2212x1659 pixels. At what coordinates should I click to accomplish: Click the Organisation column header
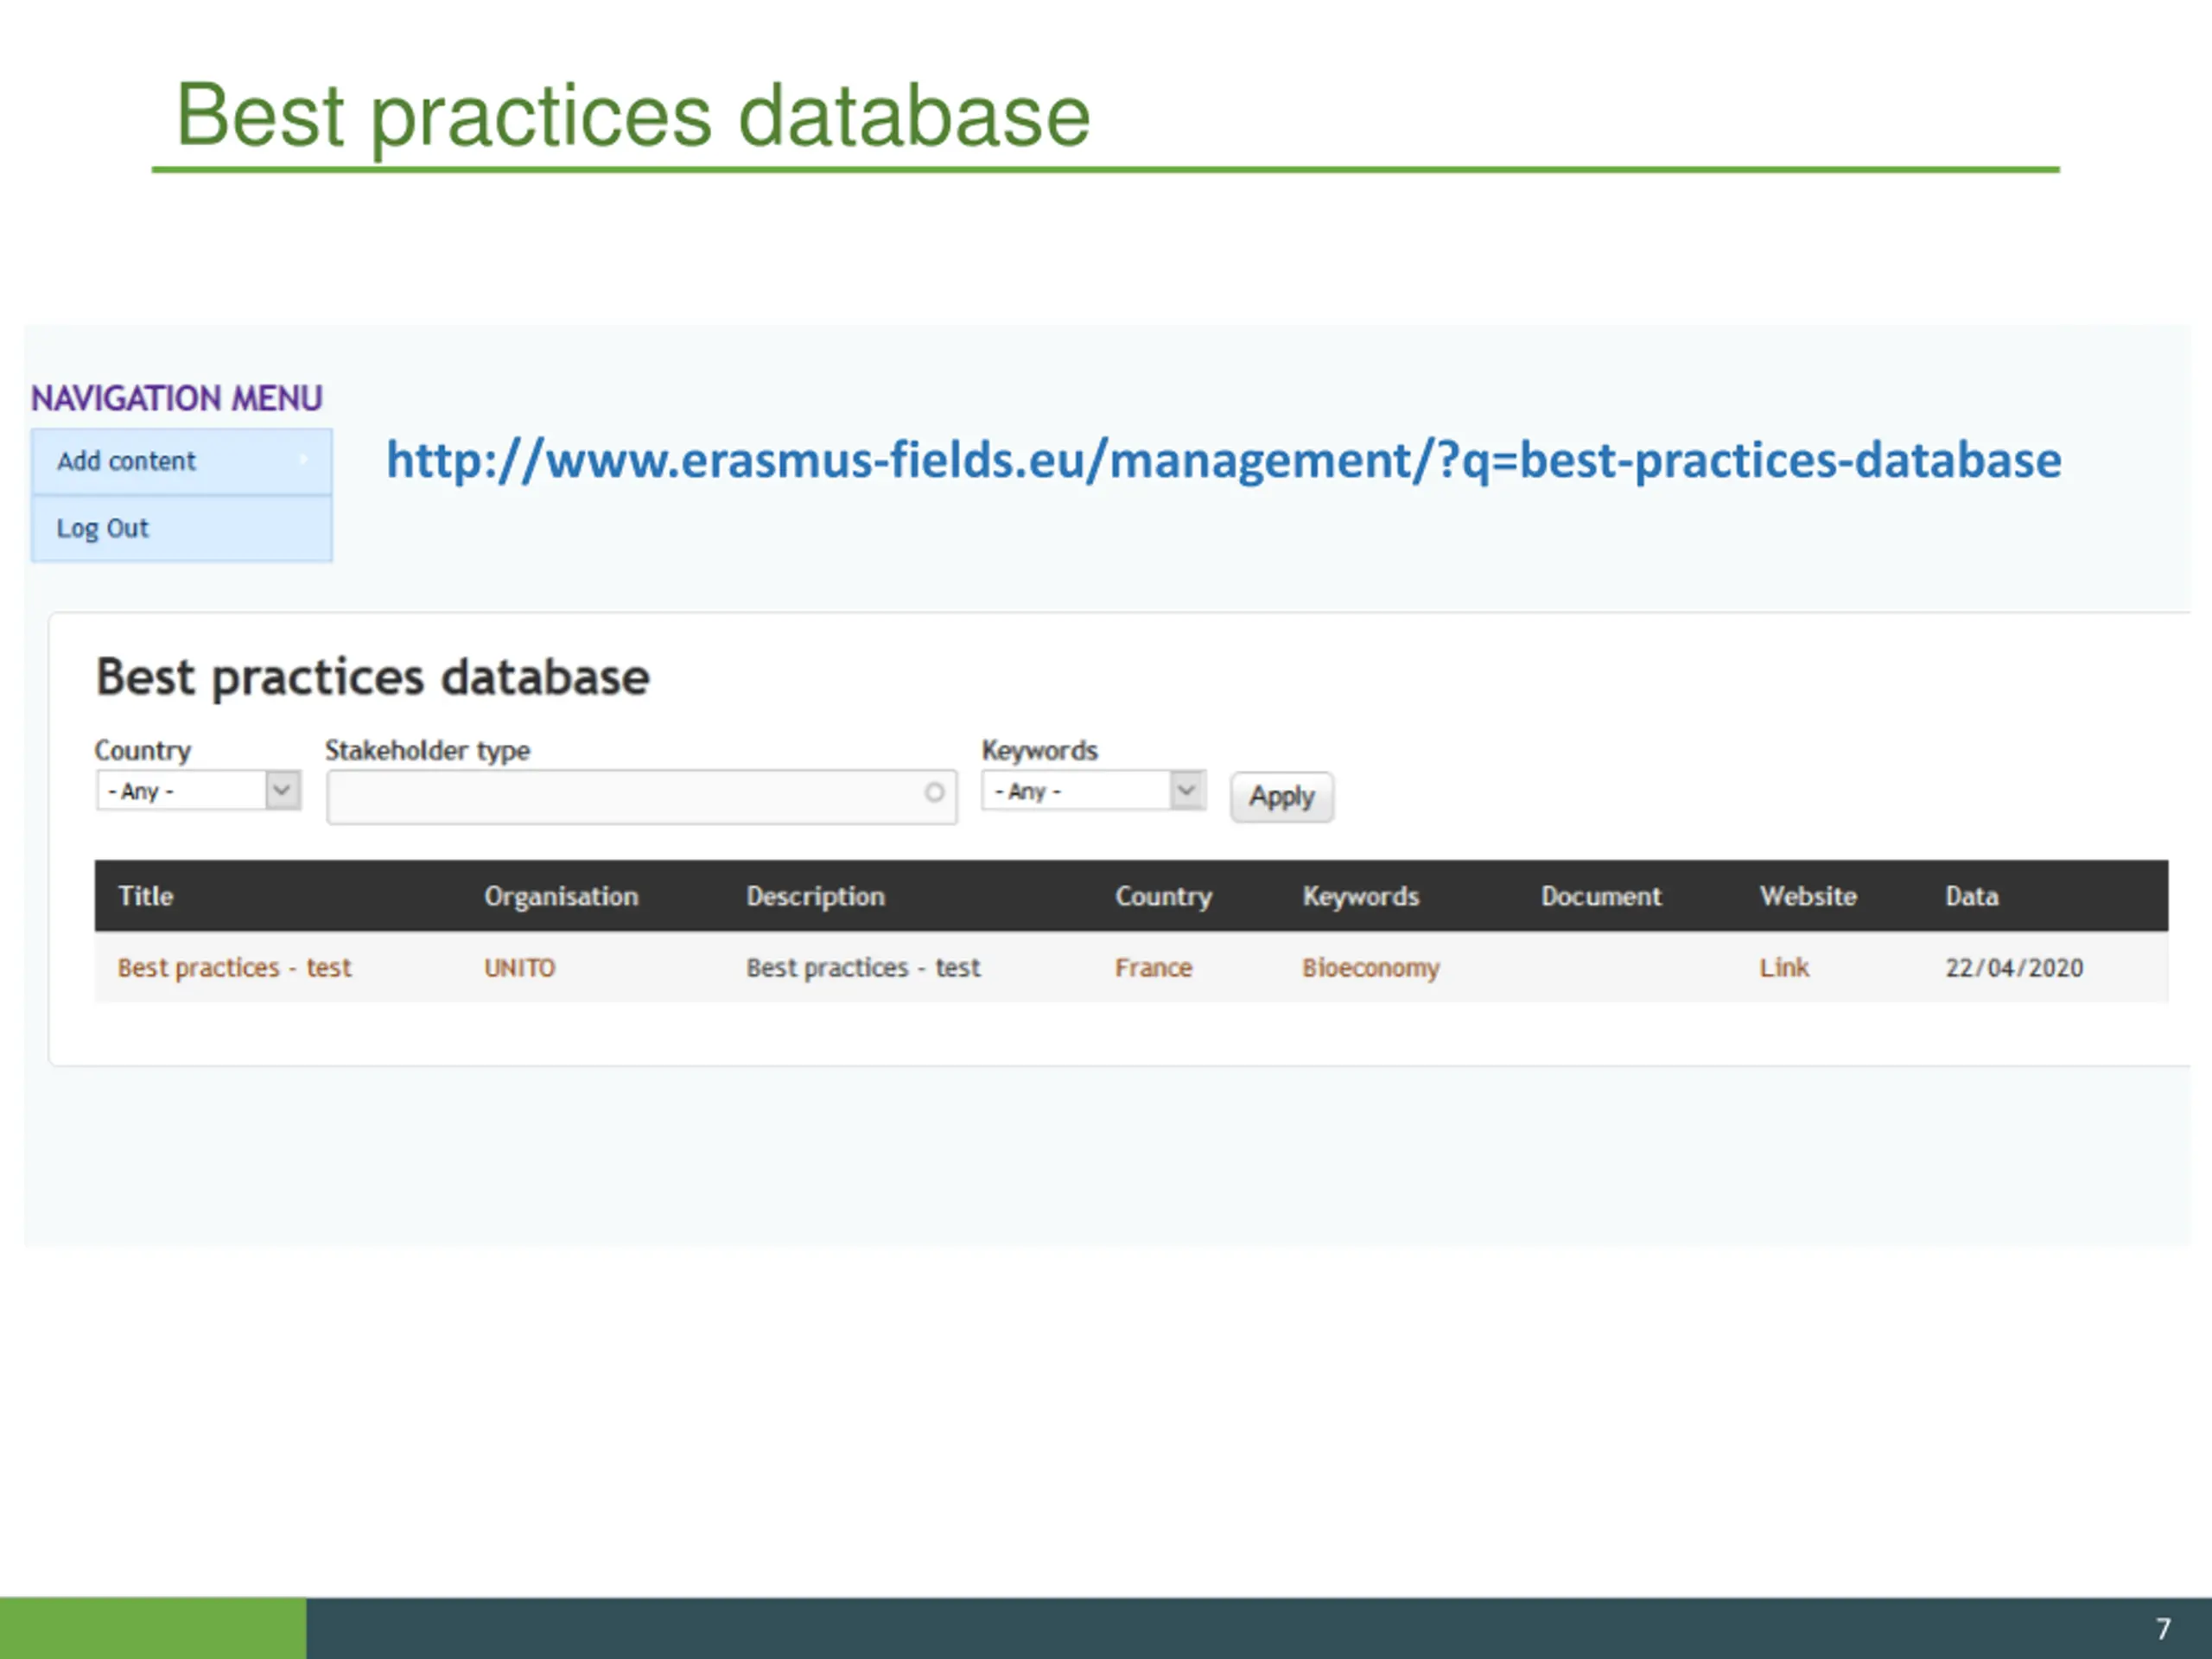click(561, 896)
